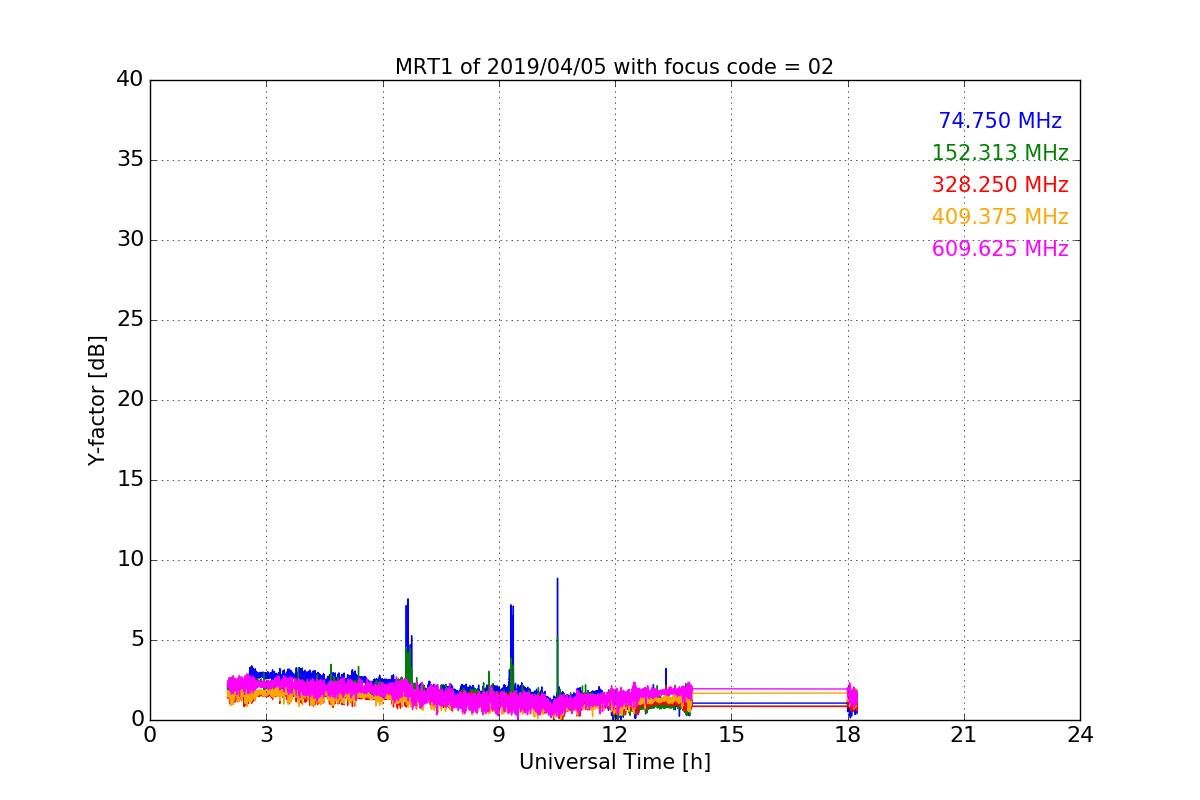Click y-axis tick label 25

click(130, 320)
